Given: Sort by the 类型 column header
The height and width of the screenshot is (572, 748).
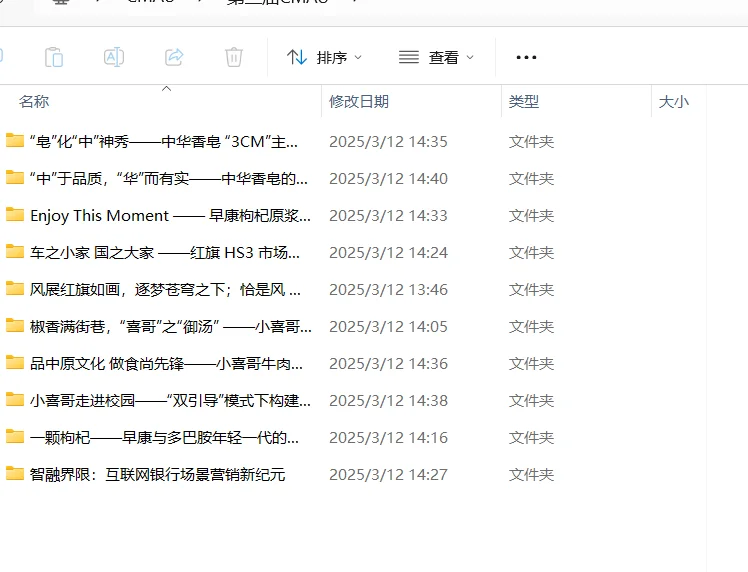Looking at the screenshot, I should 524,102.
